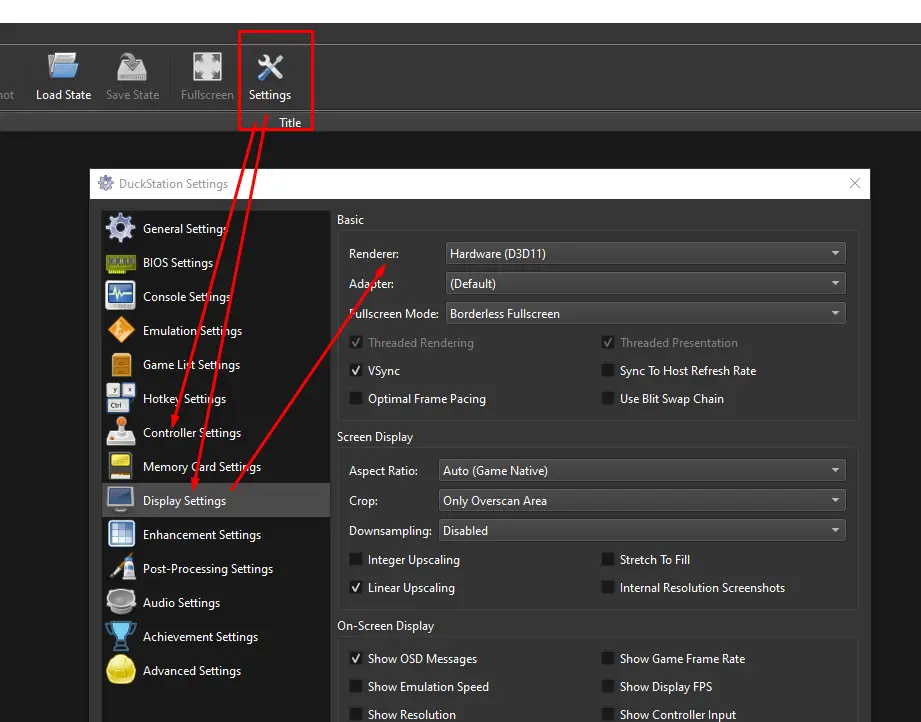Select the Post-Processing Settings icon
Viewport: 921px width, 722px height.
[x=121, y=569]
